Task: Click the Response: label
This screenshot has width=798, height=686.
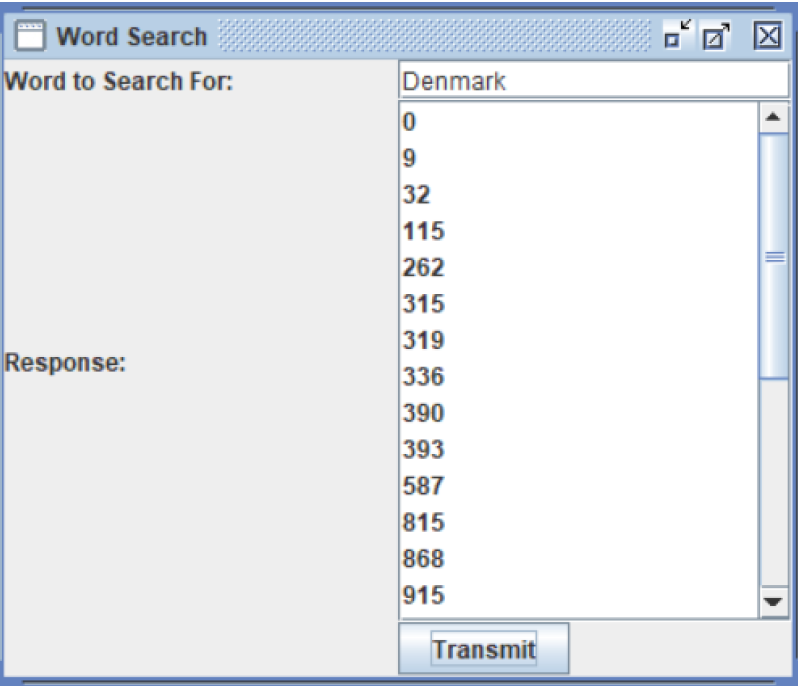Action: tap(65, 363)
